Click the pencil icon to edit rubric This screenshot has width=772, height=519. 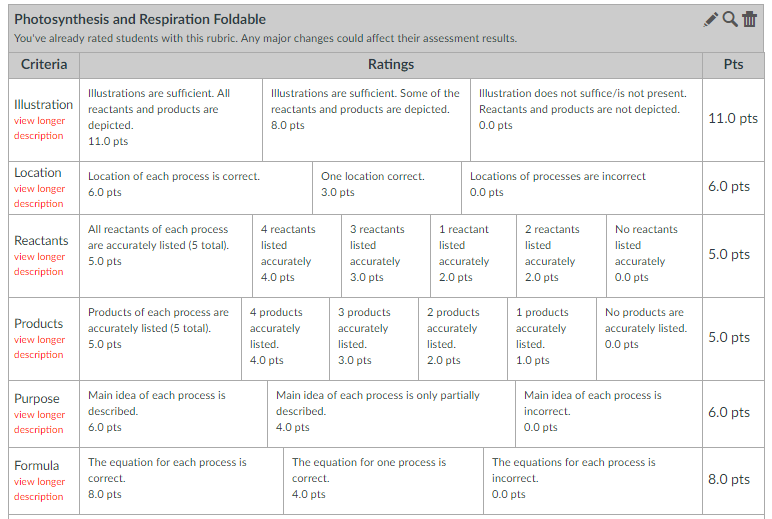point(711,19)
